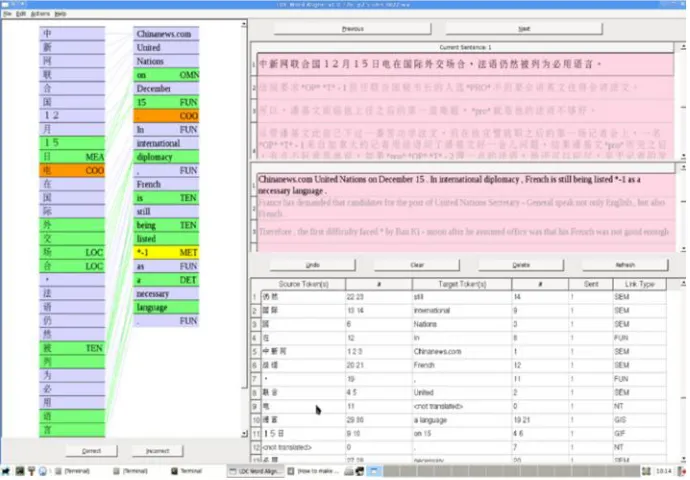Open the File menu

[x=7, y=14]
